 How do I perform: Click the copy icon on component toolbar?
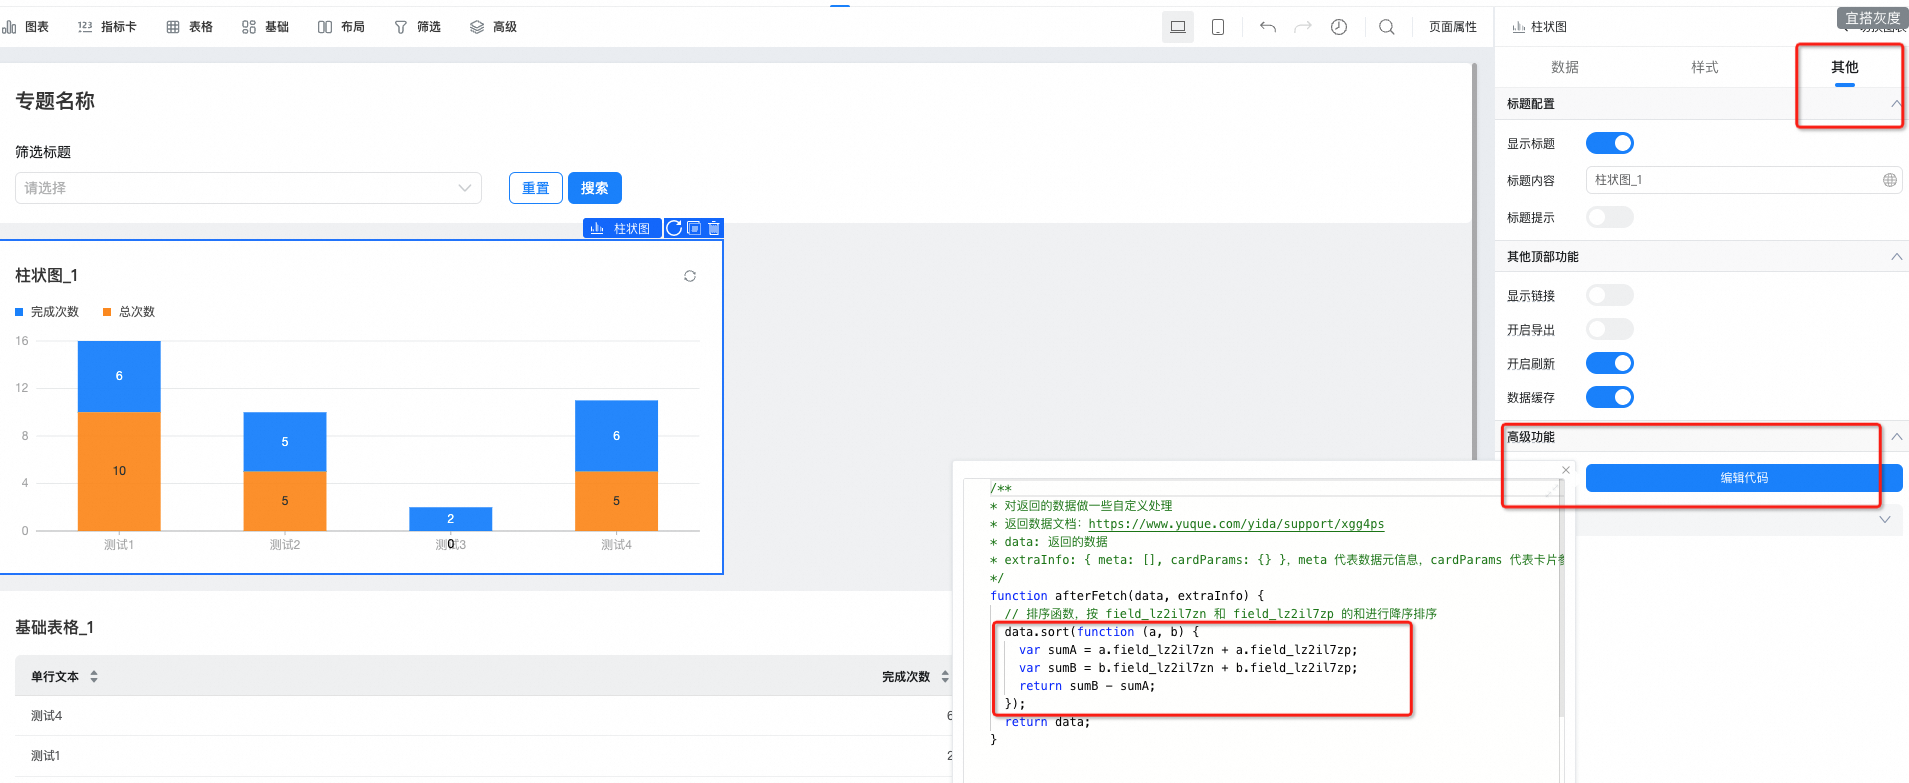(694, 228)
